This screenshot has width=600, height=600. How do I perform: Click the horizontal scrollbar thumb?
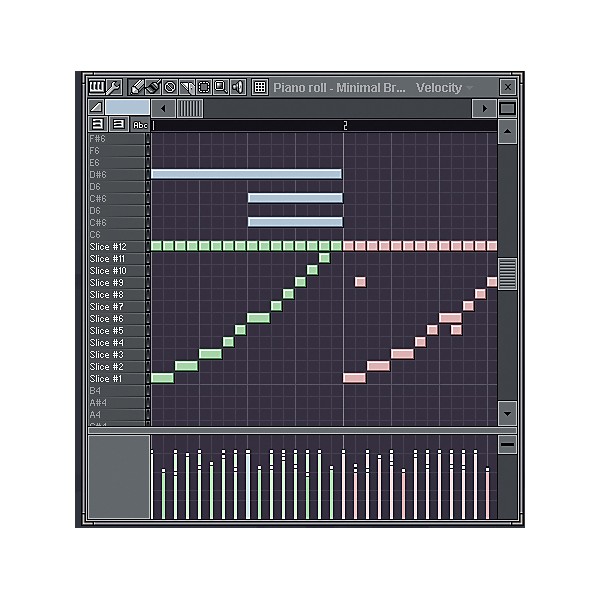click(190, 108)
